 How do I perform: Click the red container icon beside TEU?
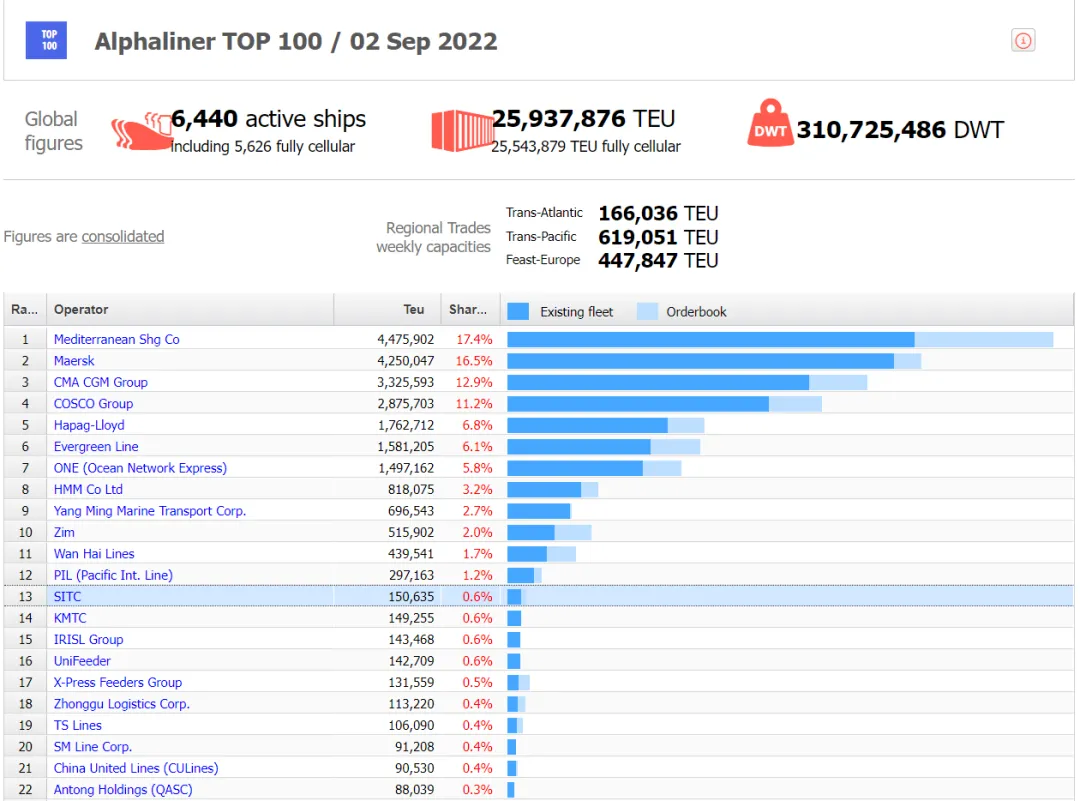[462, 130]
